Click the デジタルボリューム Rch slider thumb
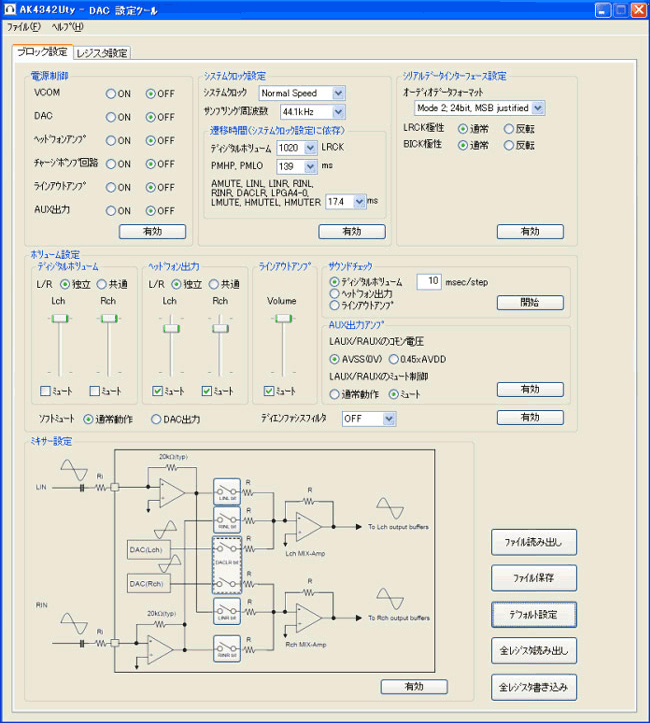This screenshot has height=723, width=650. tap(109, 318)
